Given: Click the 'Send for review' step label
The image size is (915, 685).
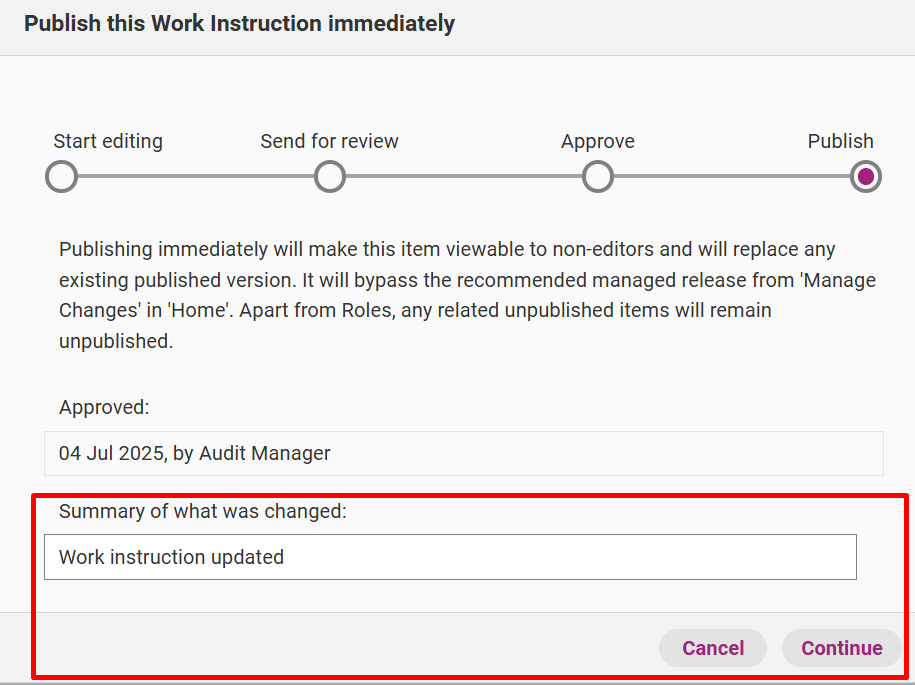Looking at the screenshot, I should tap(329, 141).
